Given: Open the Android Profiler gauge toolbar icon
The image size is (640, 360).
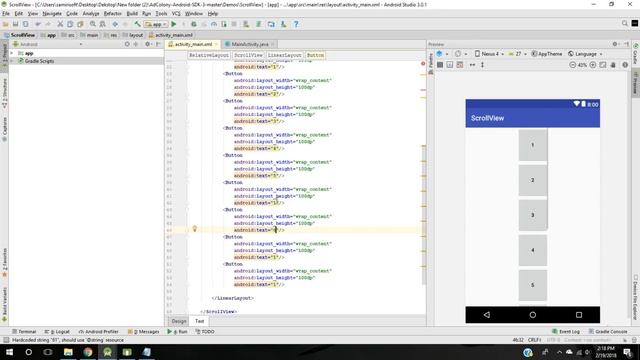Looking at the screenshot, I should [x=214, y=24].
